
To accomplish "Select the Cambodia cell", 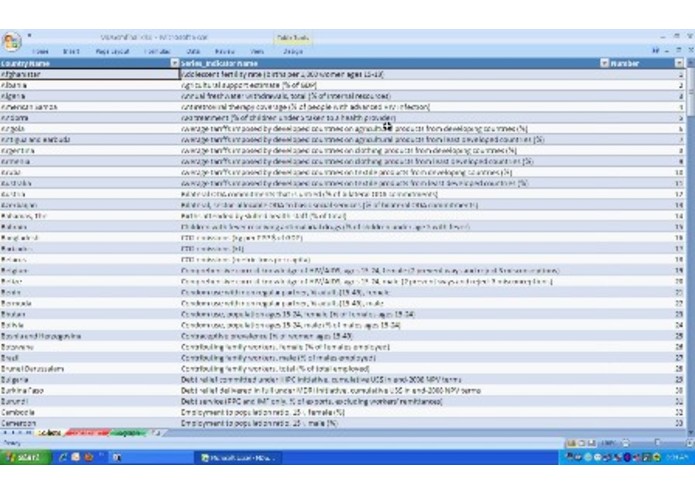I will pos(90,412).
